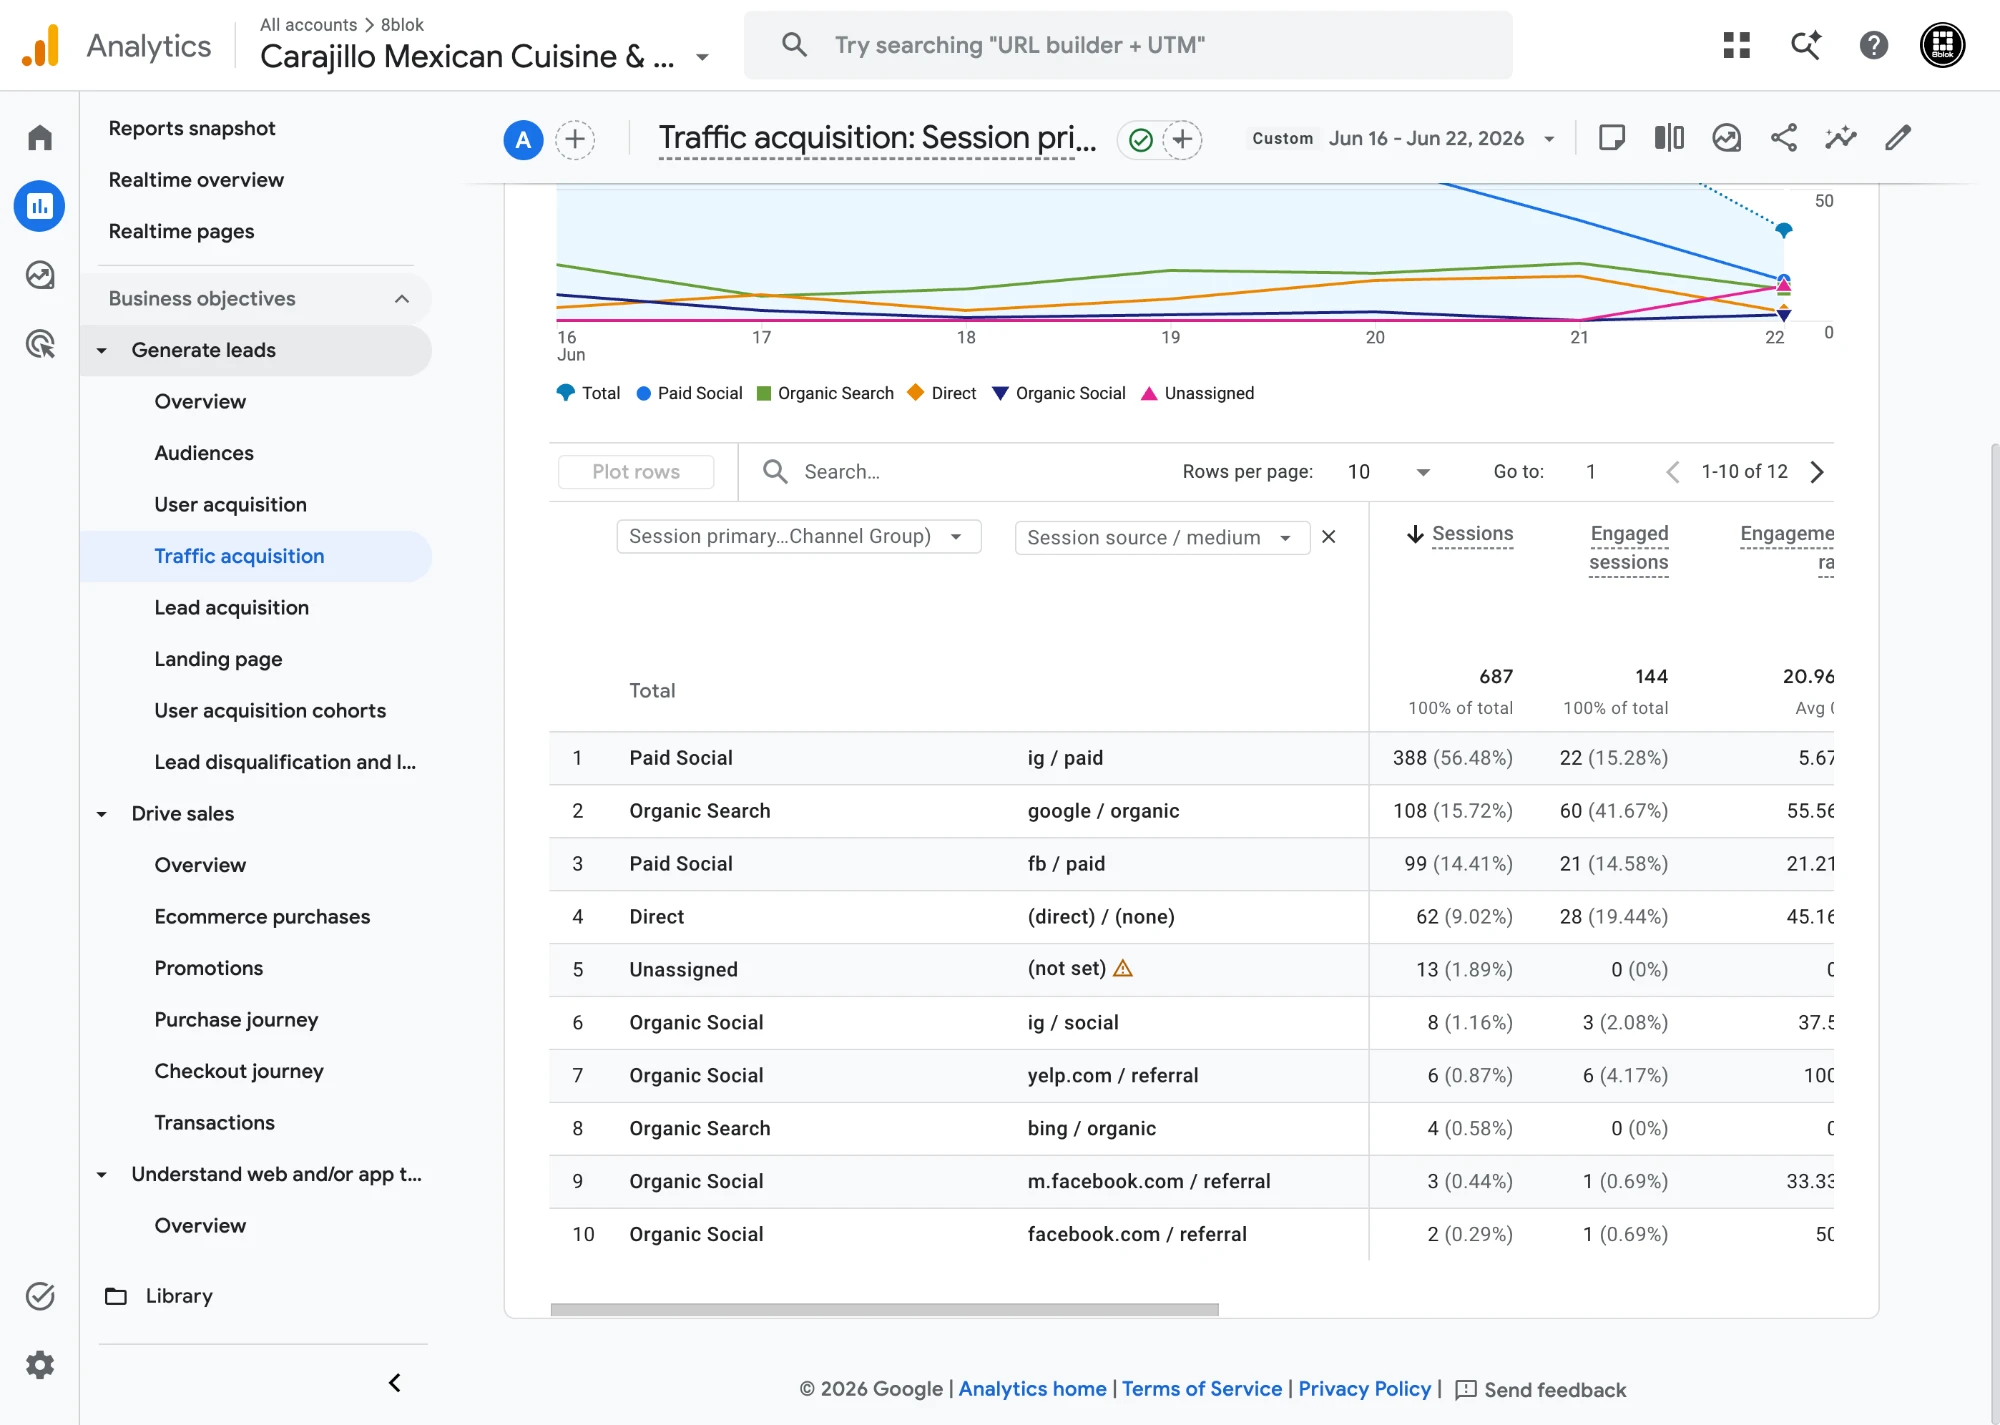
Task: Click the Paid Social legend marker
Action: (x=644, y=394)
